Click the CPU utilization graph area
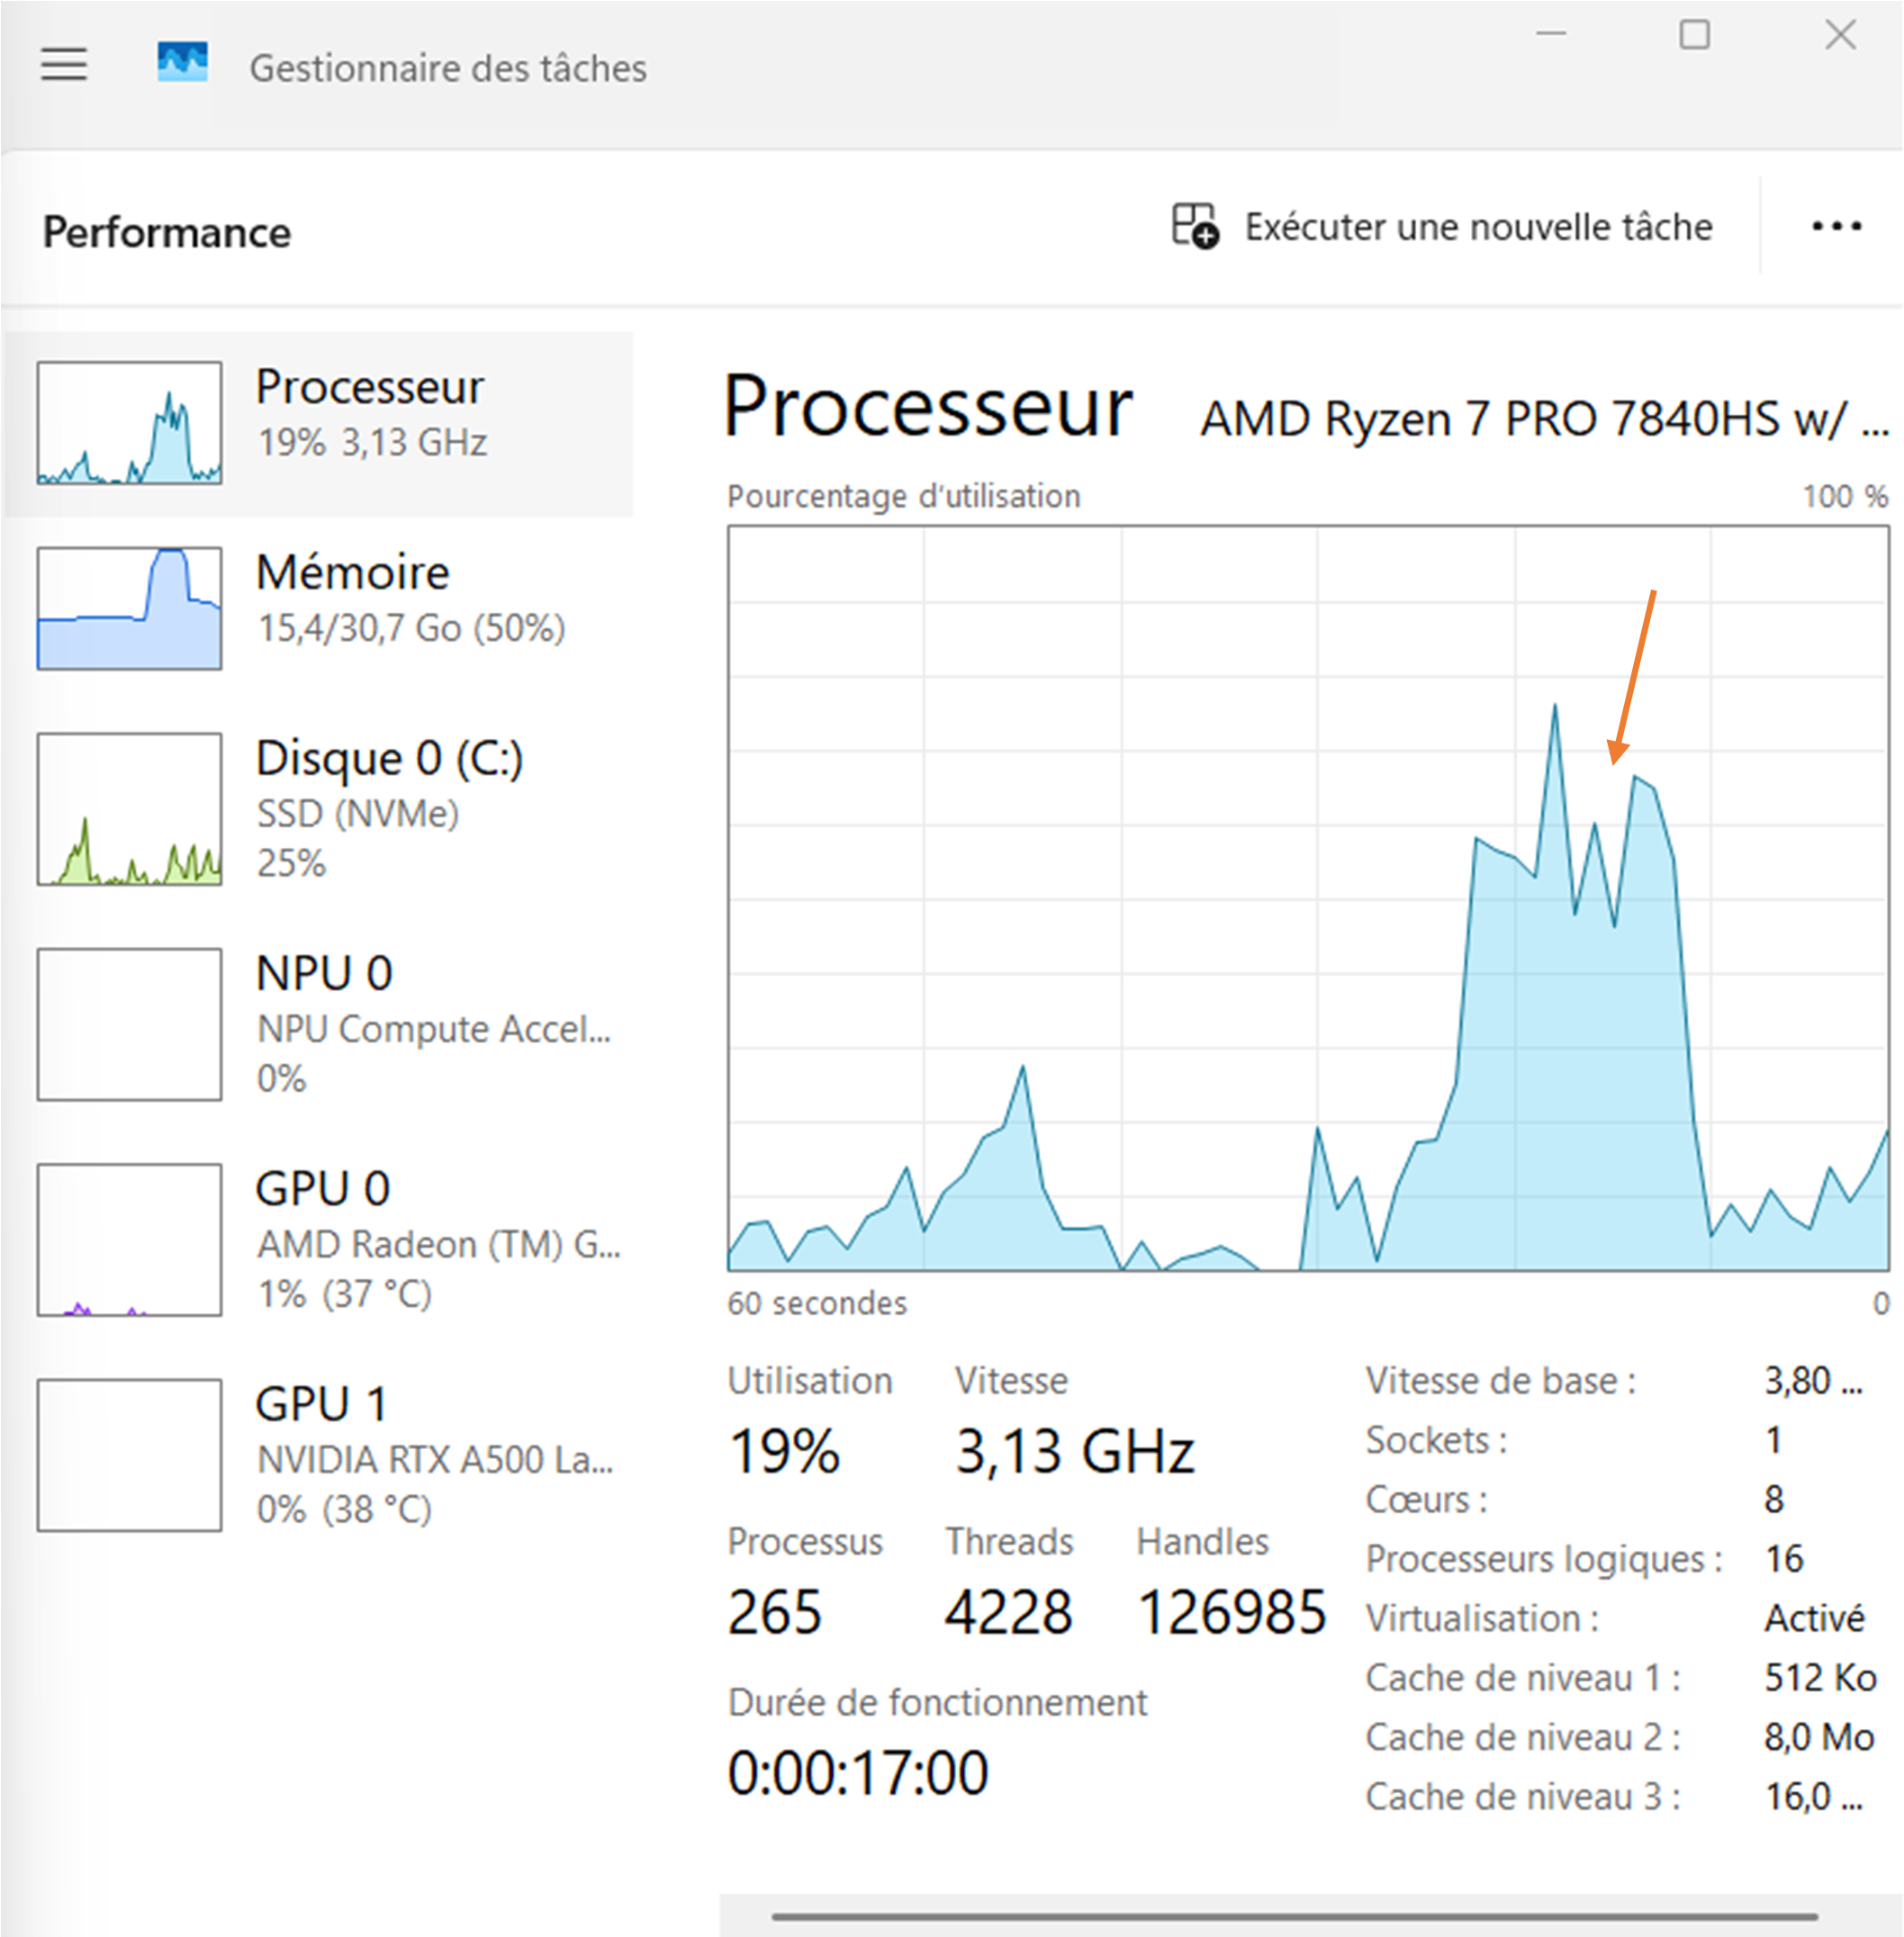The image size is (1904, 1937). 1307,898
